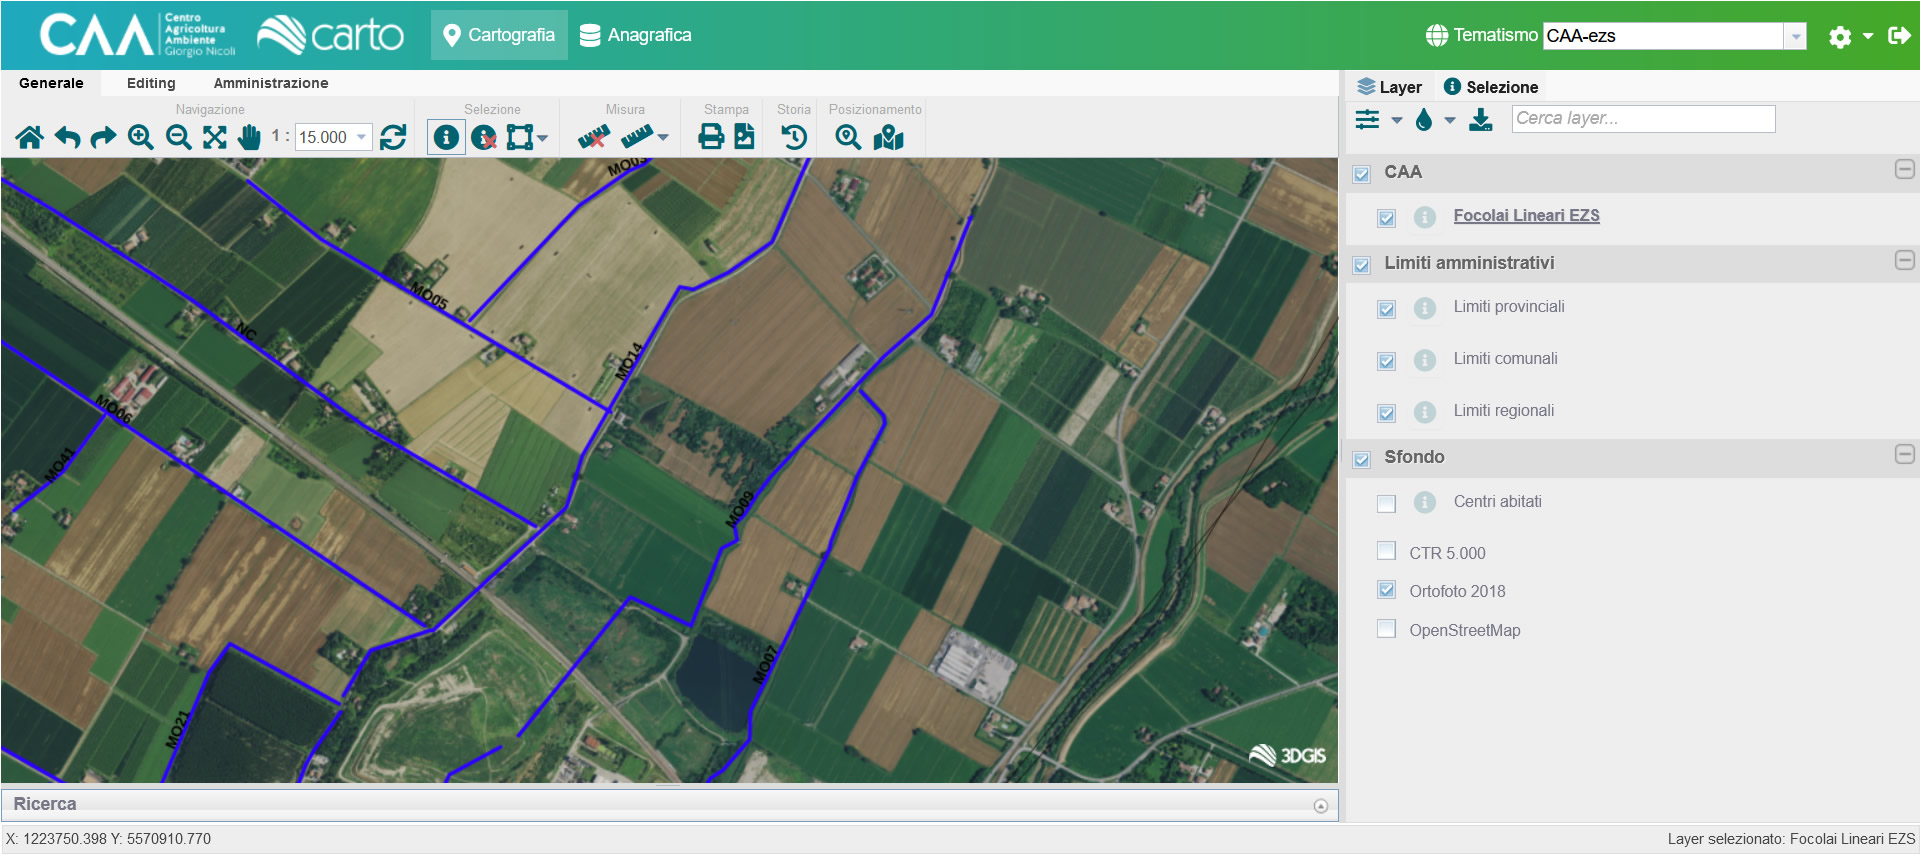The width and height of the screenshot is (1920, 855).
Task: Open the map marker positioning tool
Action: [888, 137]
